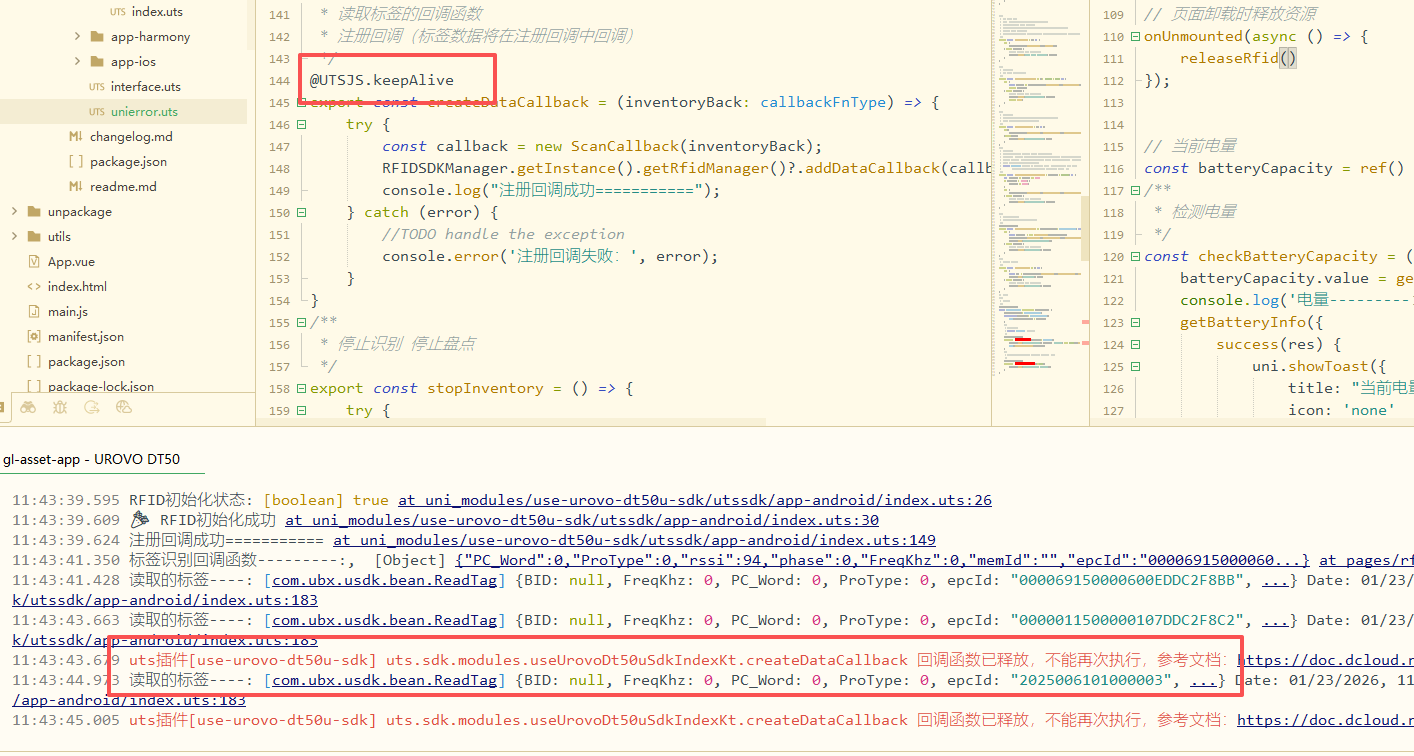The image size is (1414, 756).
Task: Expand the utils folder arrow
Action: coord(14,237)
